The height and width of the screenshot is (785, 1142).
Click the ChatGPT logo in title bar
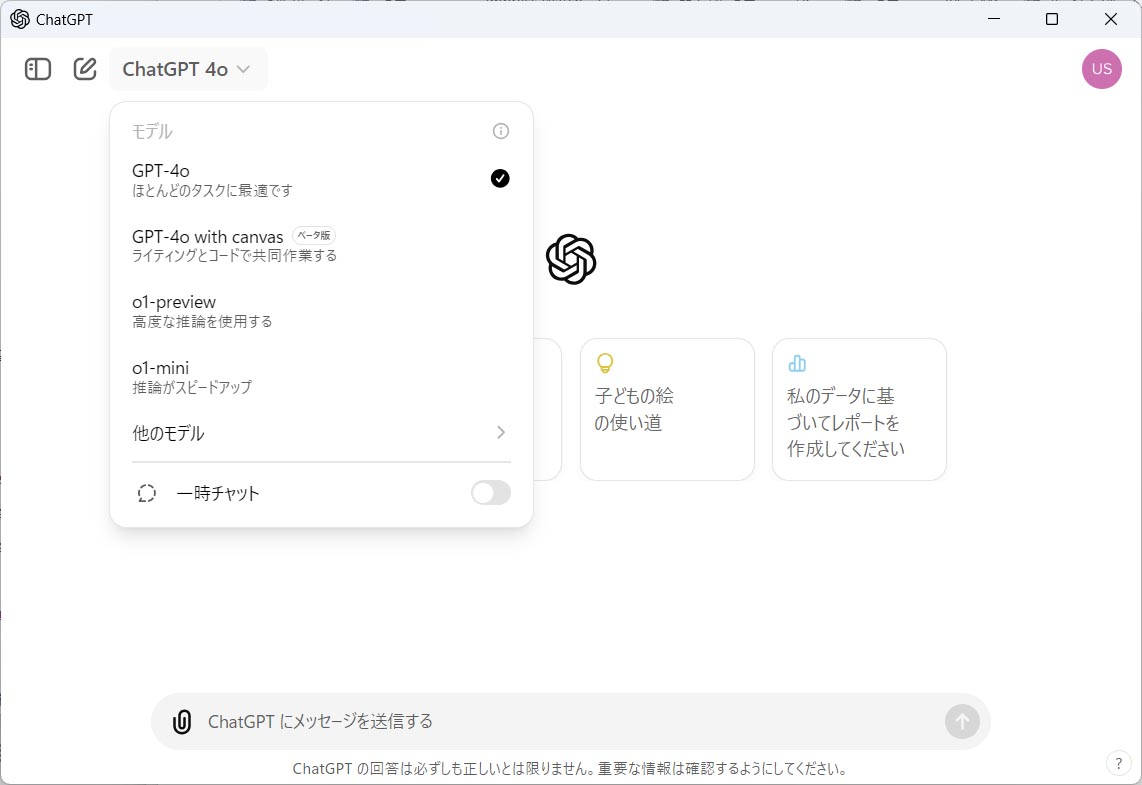click(x=20, y=19)
